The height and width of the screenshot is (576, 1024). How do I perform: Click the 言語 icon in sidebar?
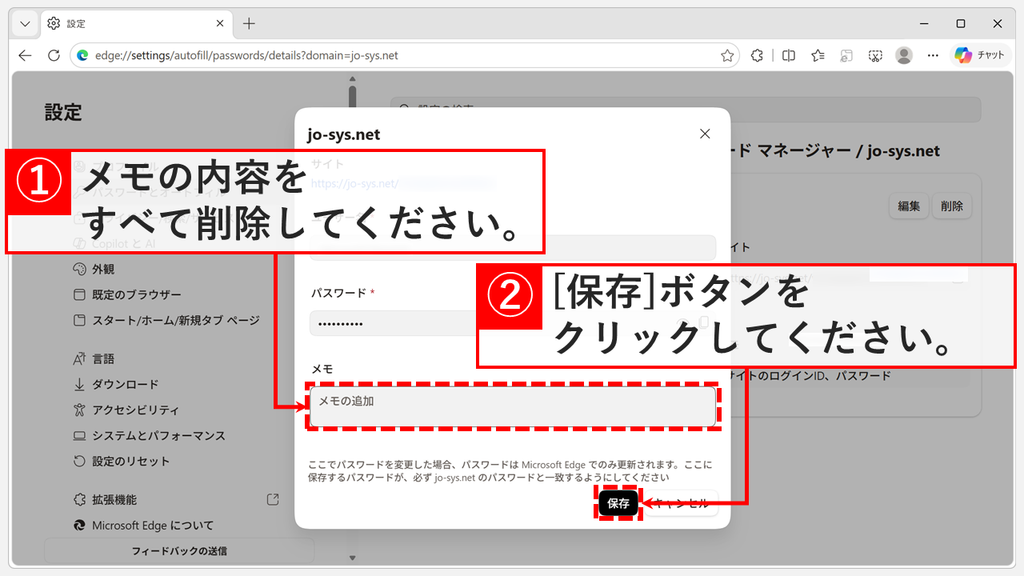(79, 359)
